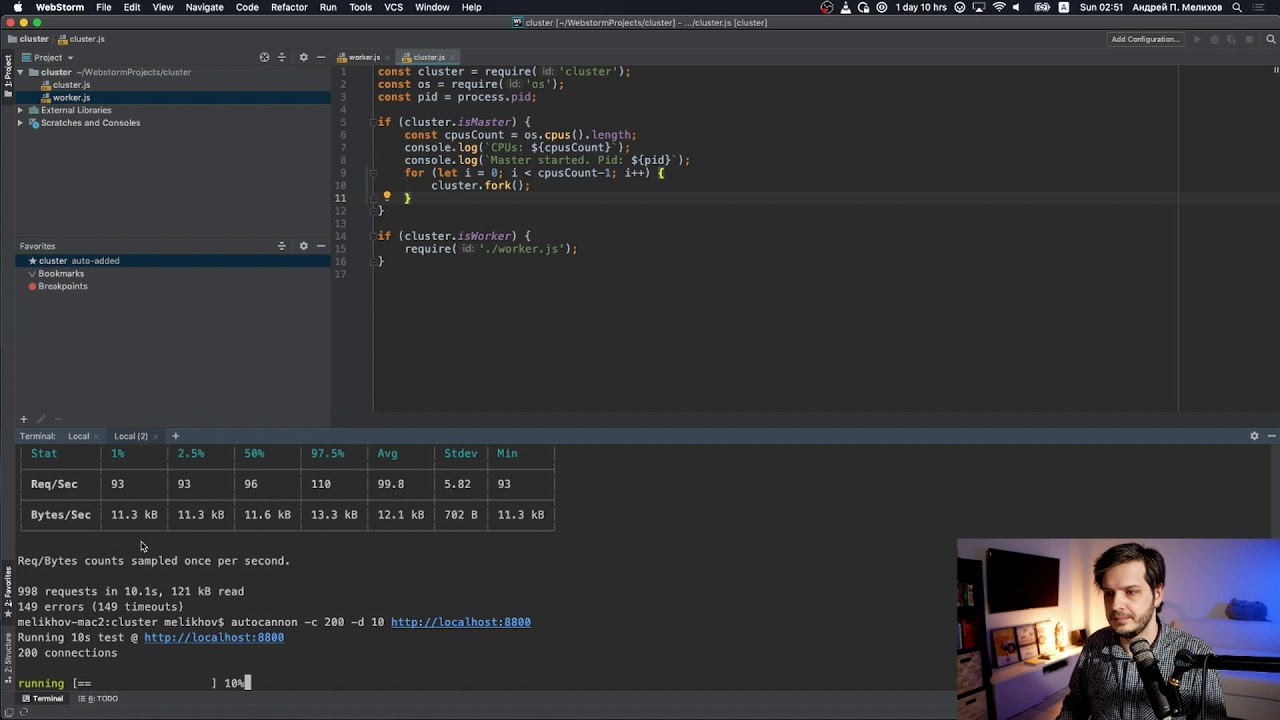The height and width of the screenshot is (720, 1280).
Task: Open the Refactor menu
Action: [x=289, y=7]
